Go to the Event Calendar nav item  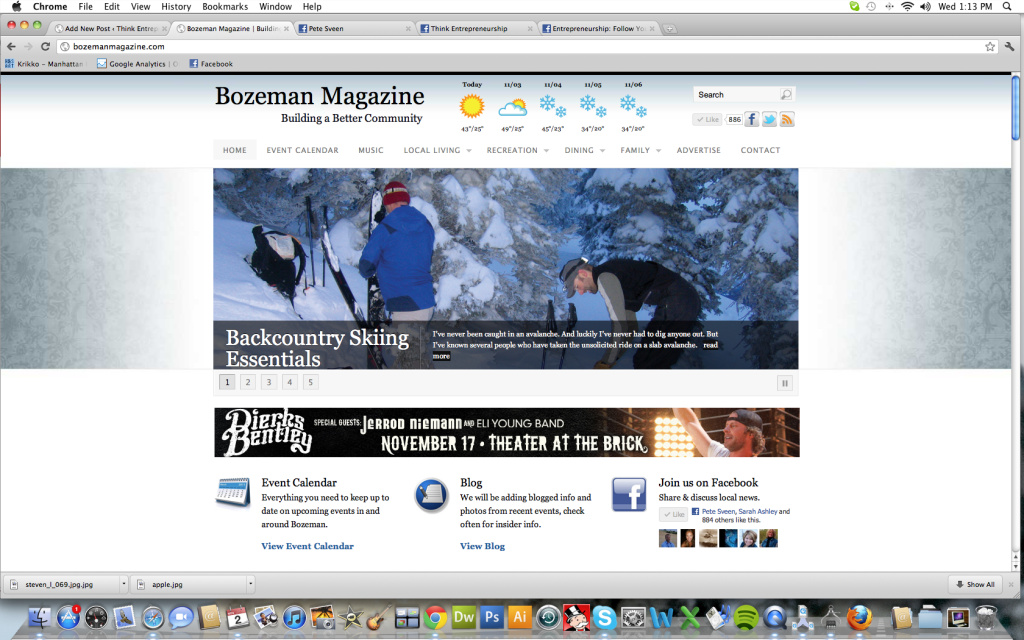click(x=302, y=150)
